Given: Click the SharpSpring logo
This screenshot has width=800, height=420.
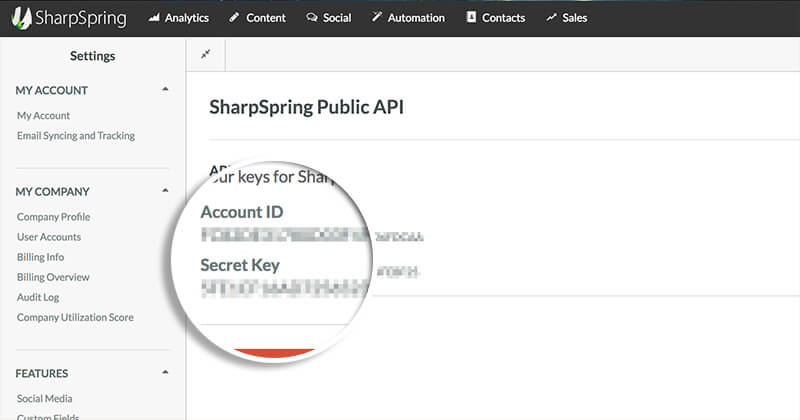Looking at the screenshot, I should pyautogui.click(x=69, y=18).
